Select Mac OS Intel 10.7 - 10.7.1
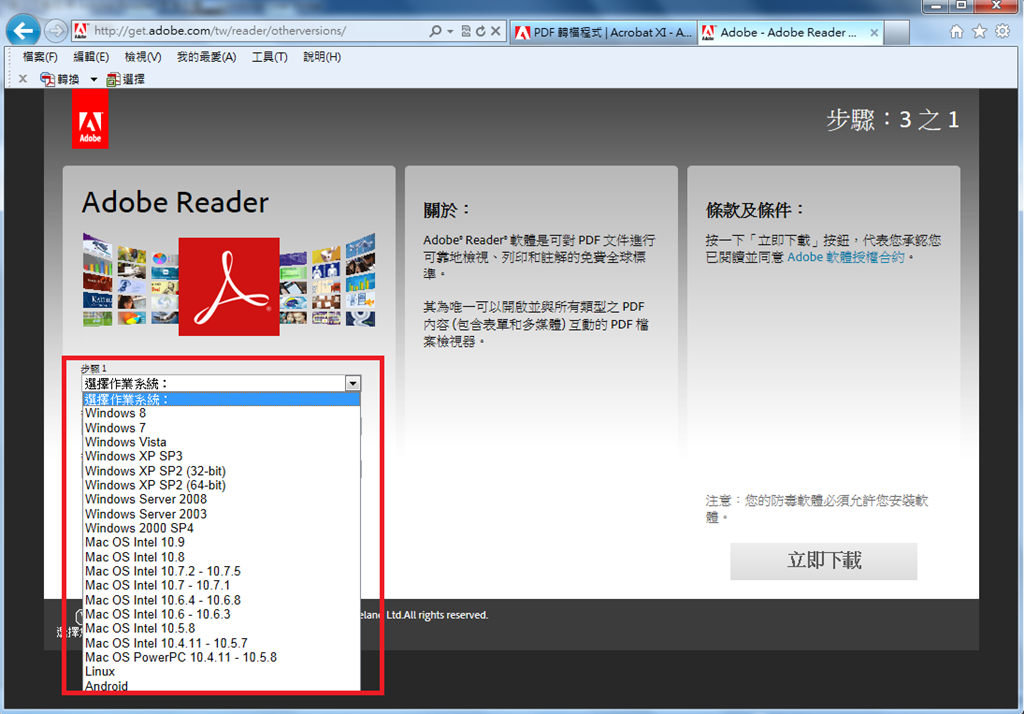This screenshot has width=1024, height=714. pyautogui.click(x=221, y=585)
